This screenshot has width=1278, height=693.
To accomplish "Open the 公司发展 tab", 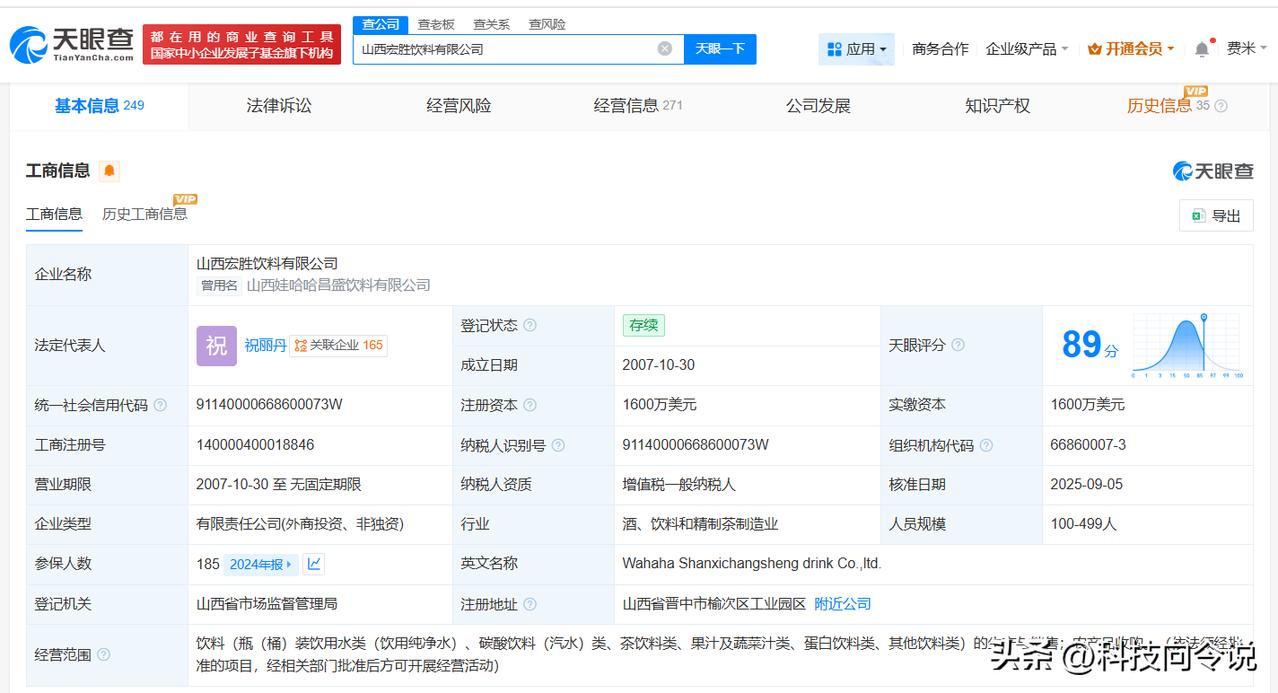I will point(818,105).
